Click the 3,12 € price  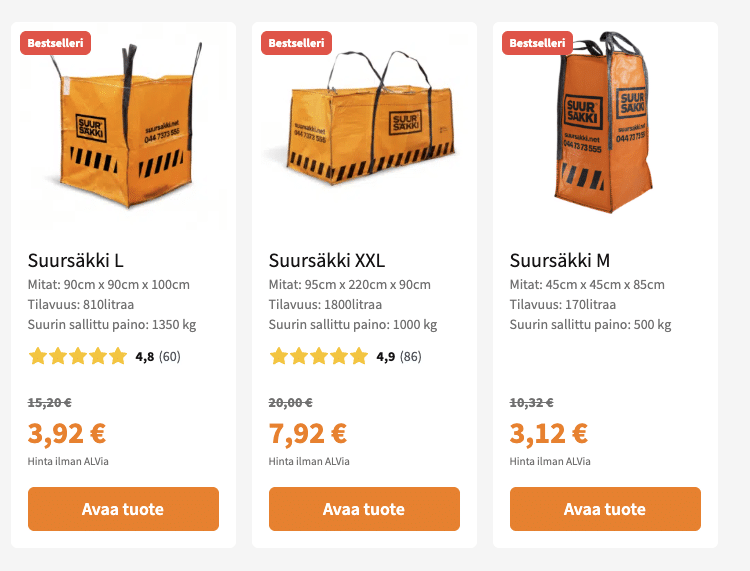(549, 434)
